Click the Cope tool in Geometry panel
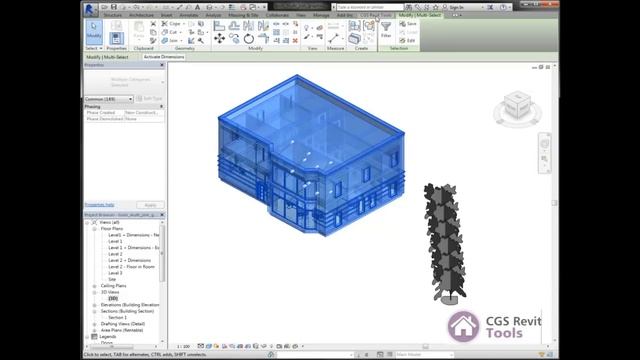 [171, 24]
